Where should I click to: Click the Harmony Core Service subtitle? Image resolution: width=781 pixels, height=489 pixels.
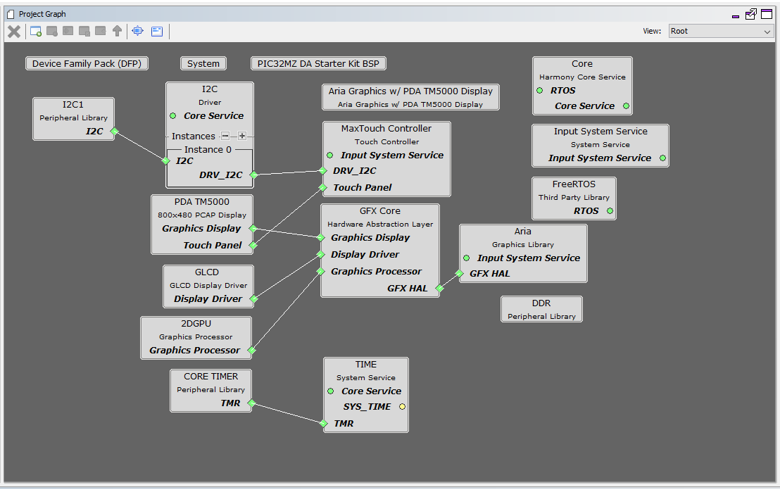pyautogui.click(x=582, y=77)
